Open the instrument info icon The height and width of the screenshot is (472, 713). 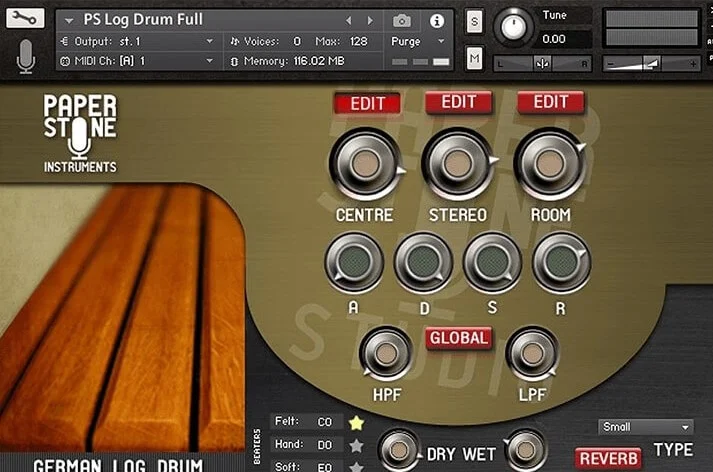click(437, 20)
